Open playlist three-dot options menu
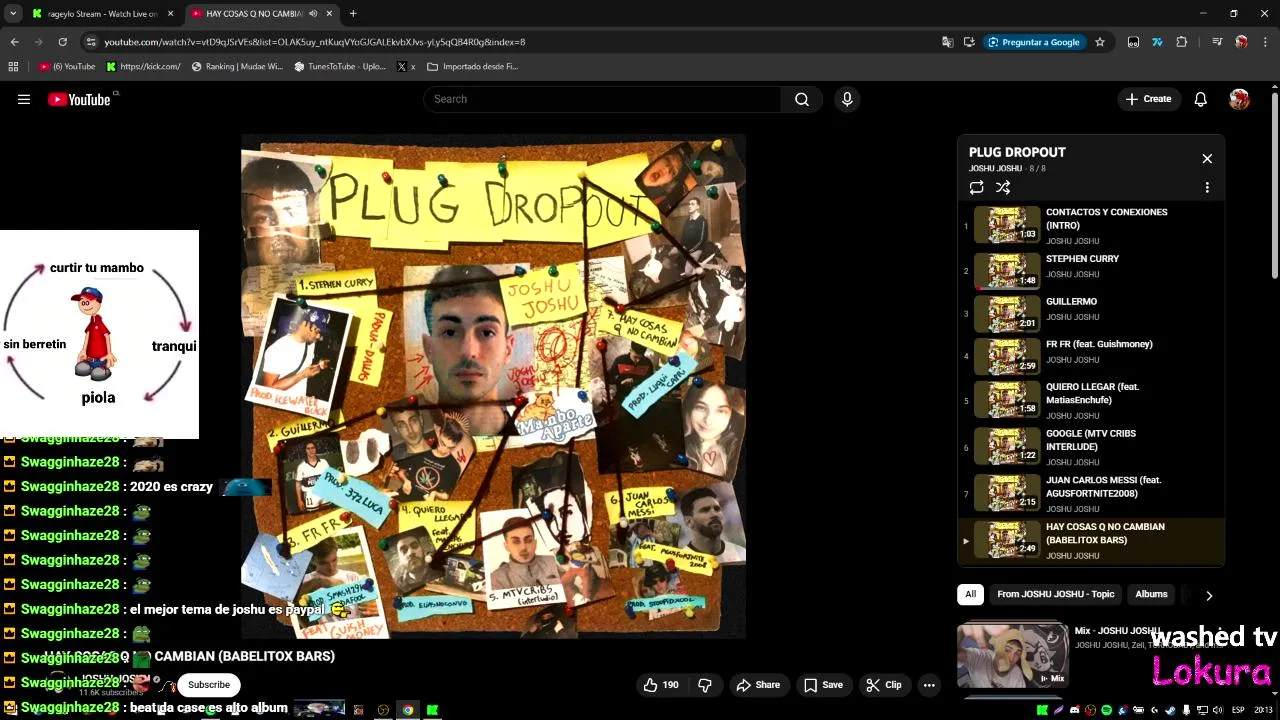 pos(1207,187)
